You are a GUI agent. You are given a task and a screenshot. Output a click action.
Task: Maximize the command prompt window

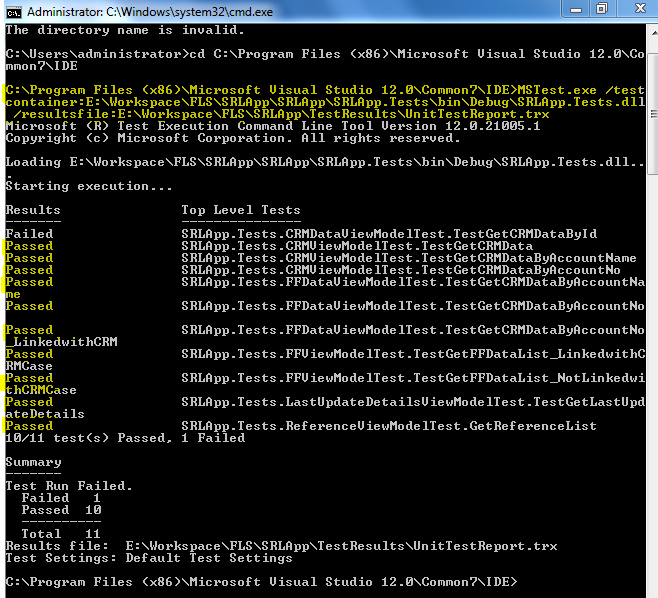click(x=602, y=8)
